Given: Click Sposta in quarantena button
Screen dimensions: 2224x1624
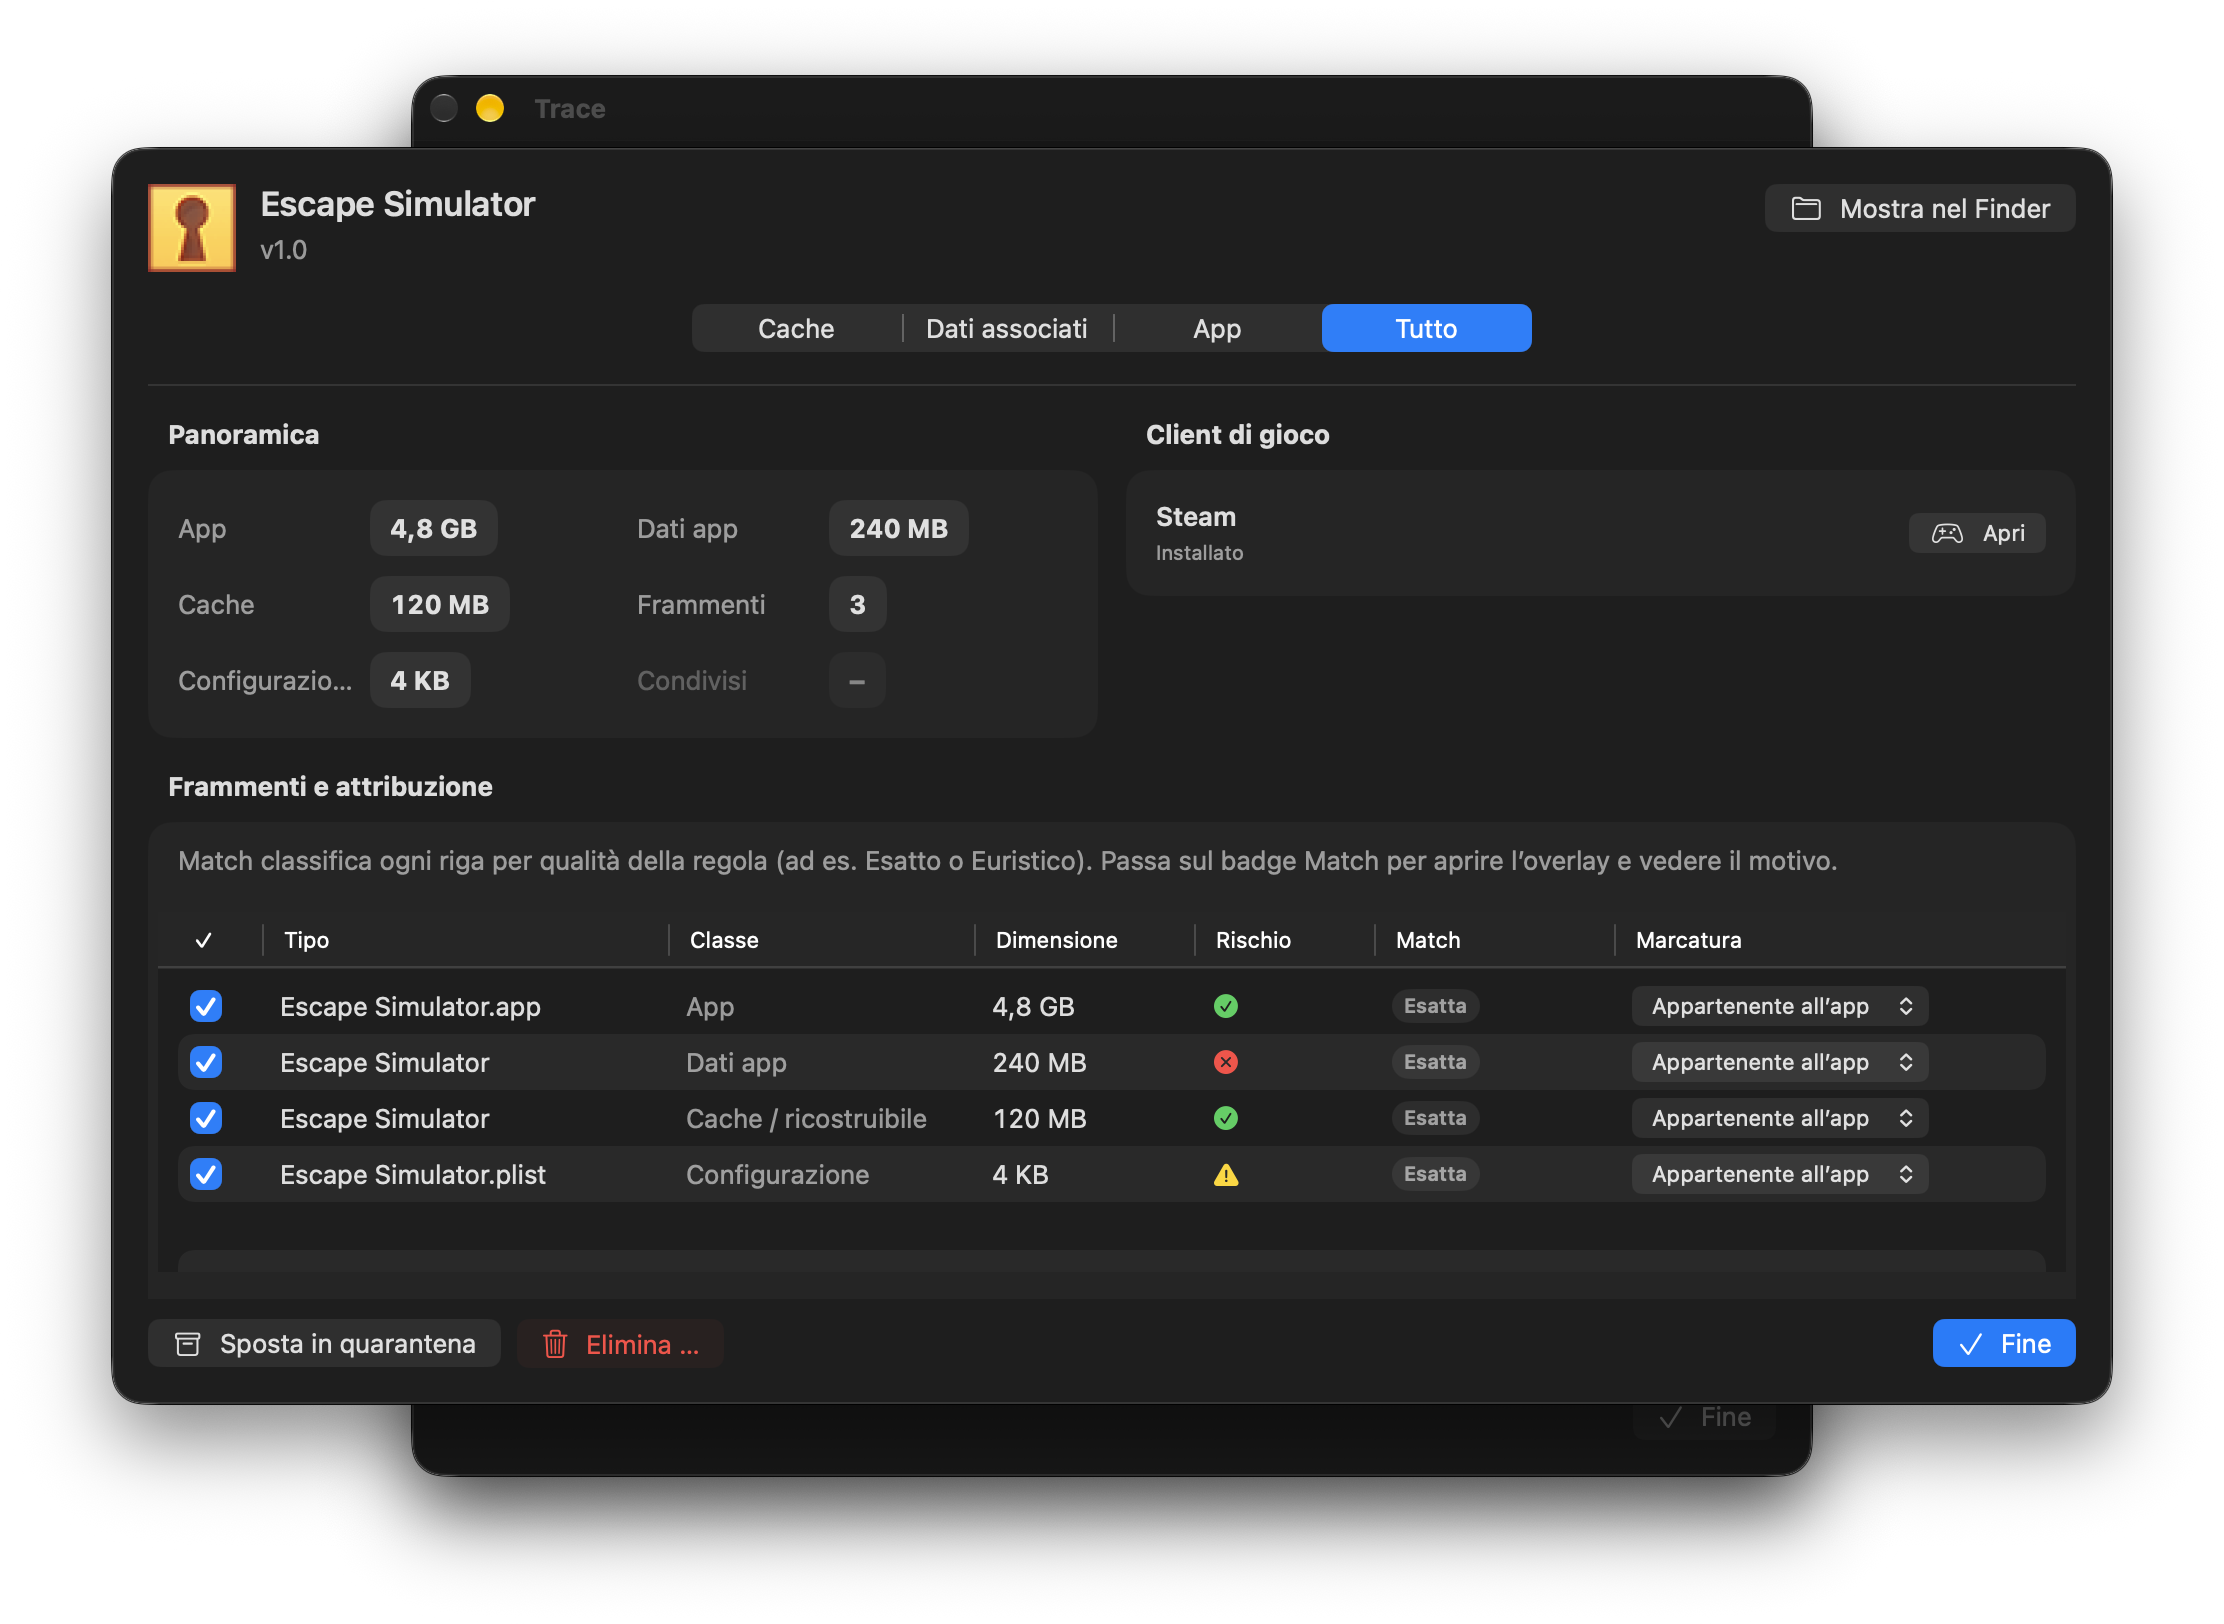Looking at the screenshot, I should (324, 1343).
